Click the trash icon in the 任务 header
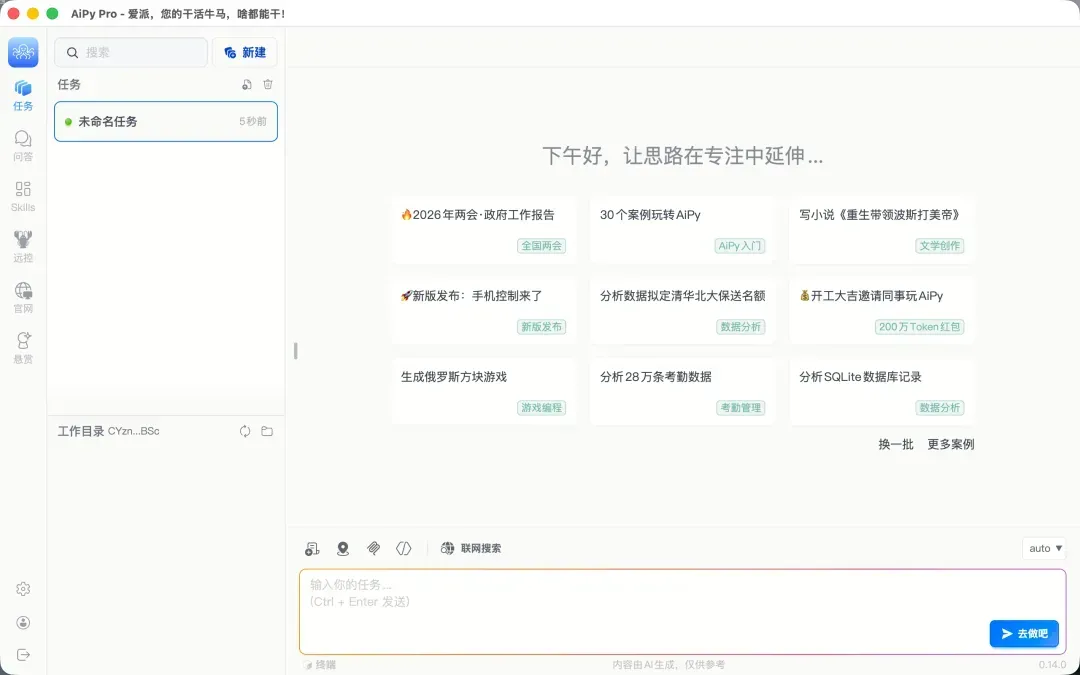 (x=268, y=85)
